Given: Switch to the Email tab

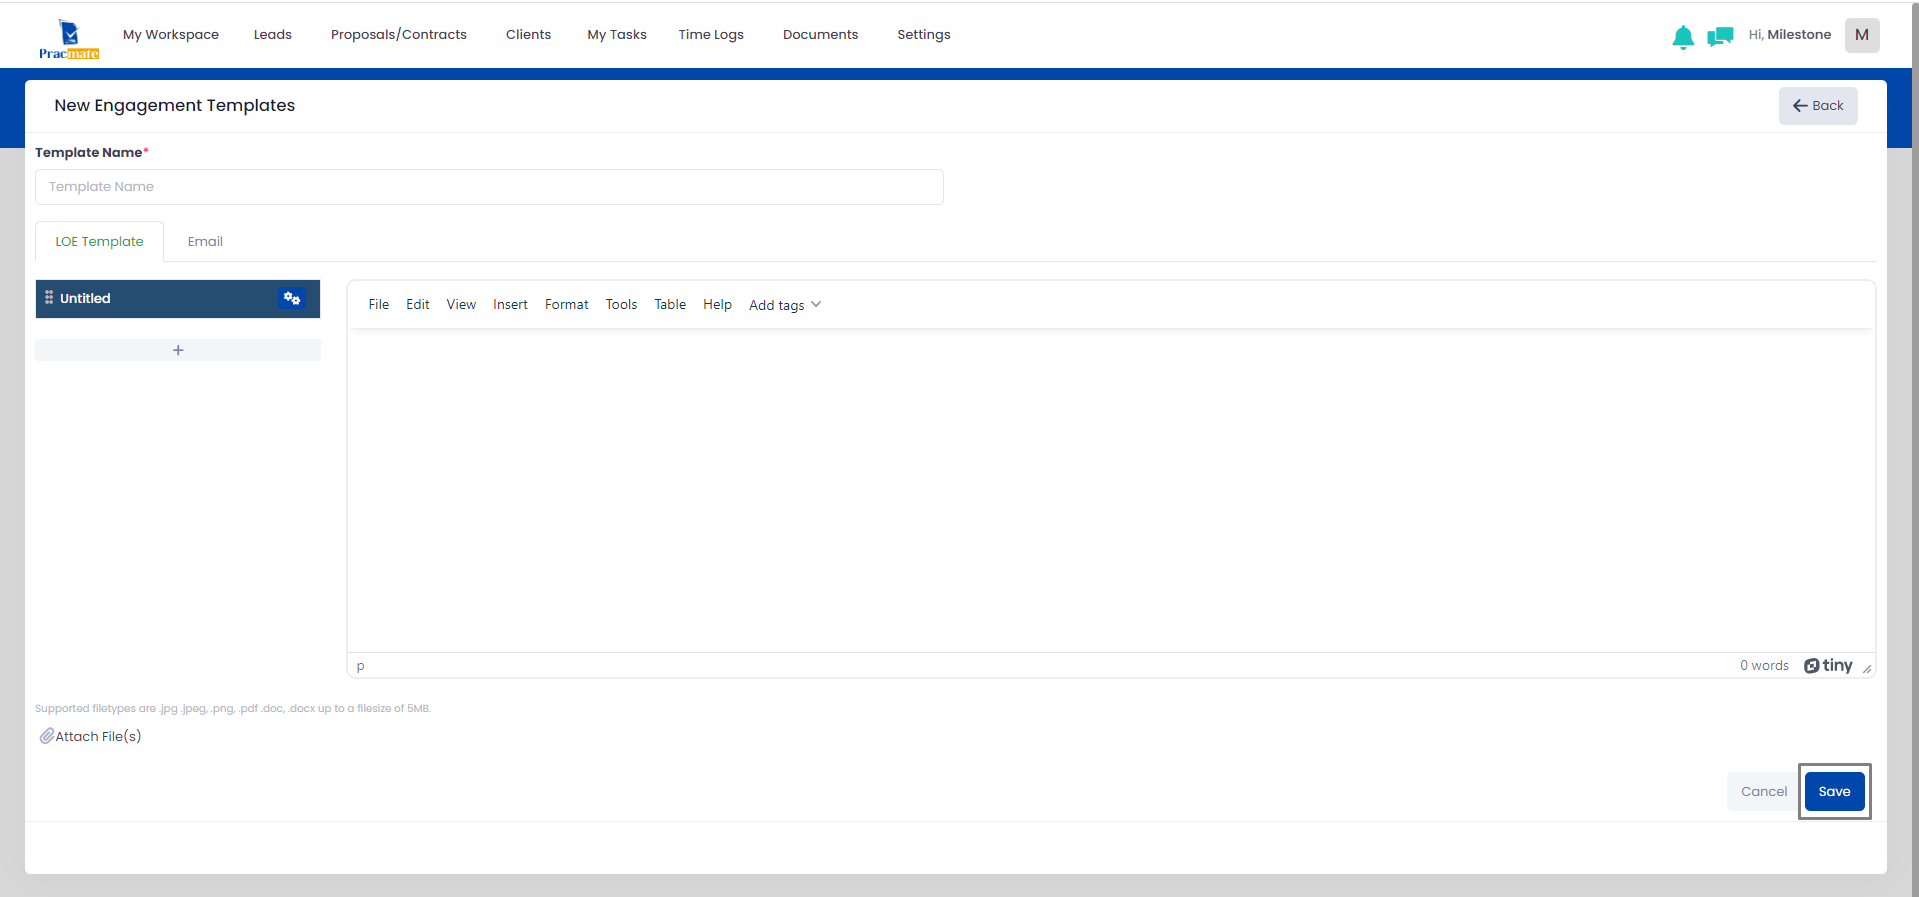Looking at the screenshot, I should pyautogui.click(x=205, y=241).
